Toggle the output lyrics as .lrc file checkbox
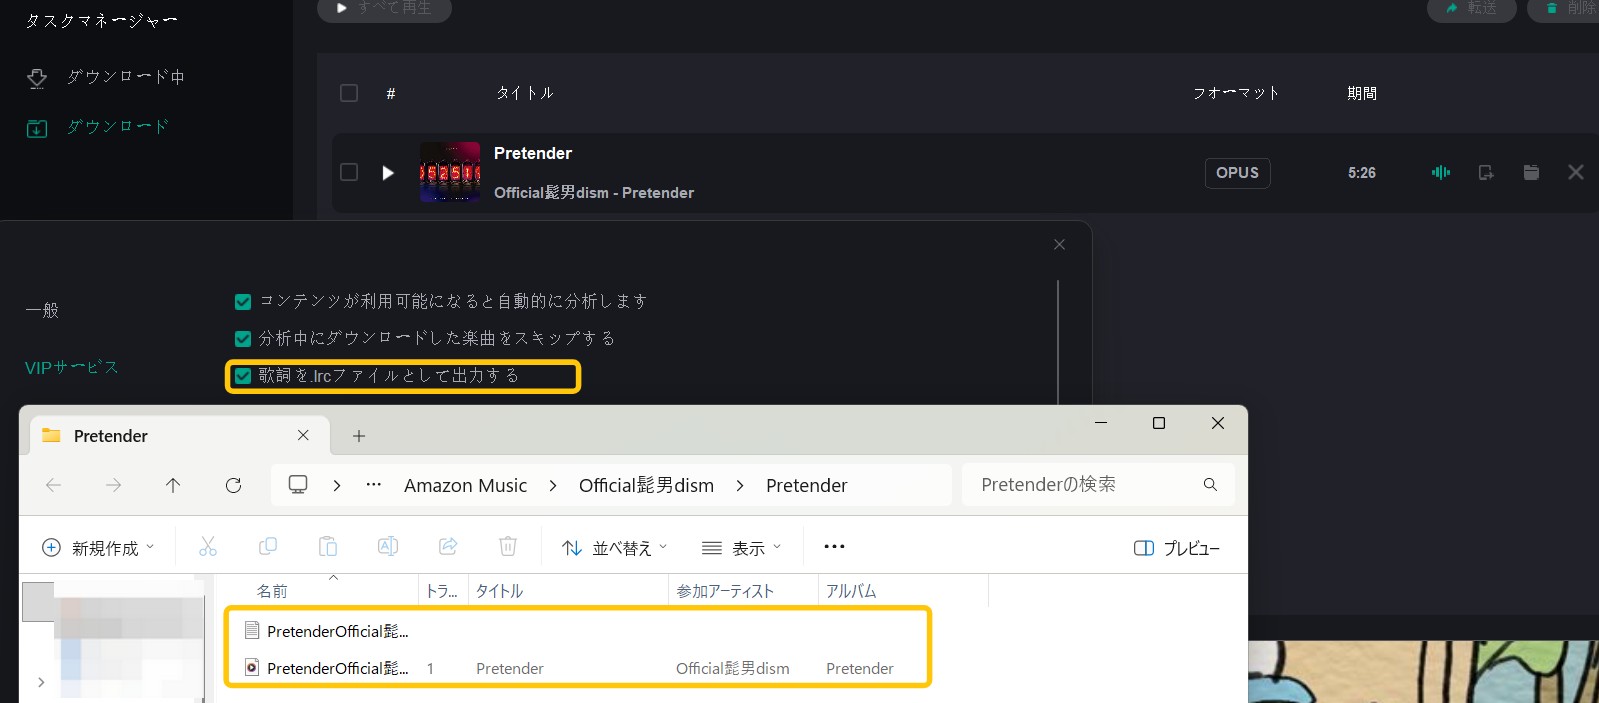This screenshot has height=703, width=1599. [243, 376]
